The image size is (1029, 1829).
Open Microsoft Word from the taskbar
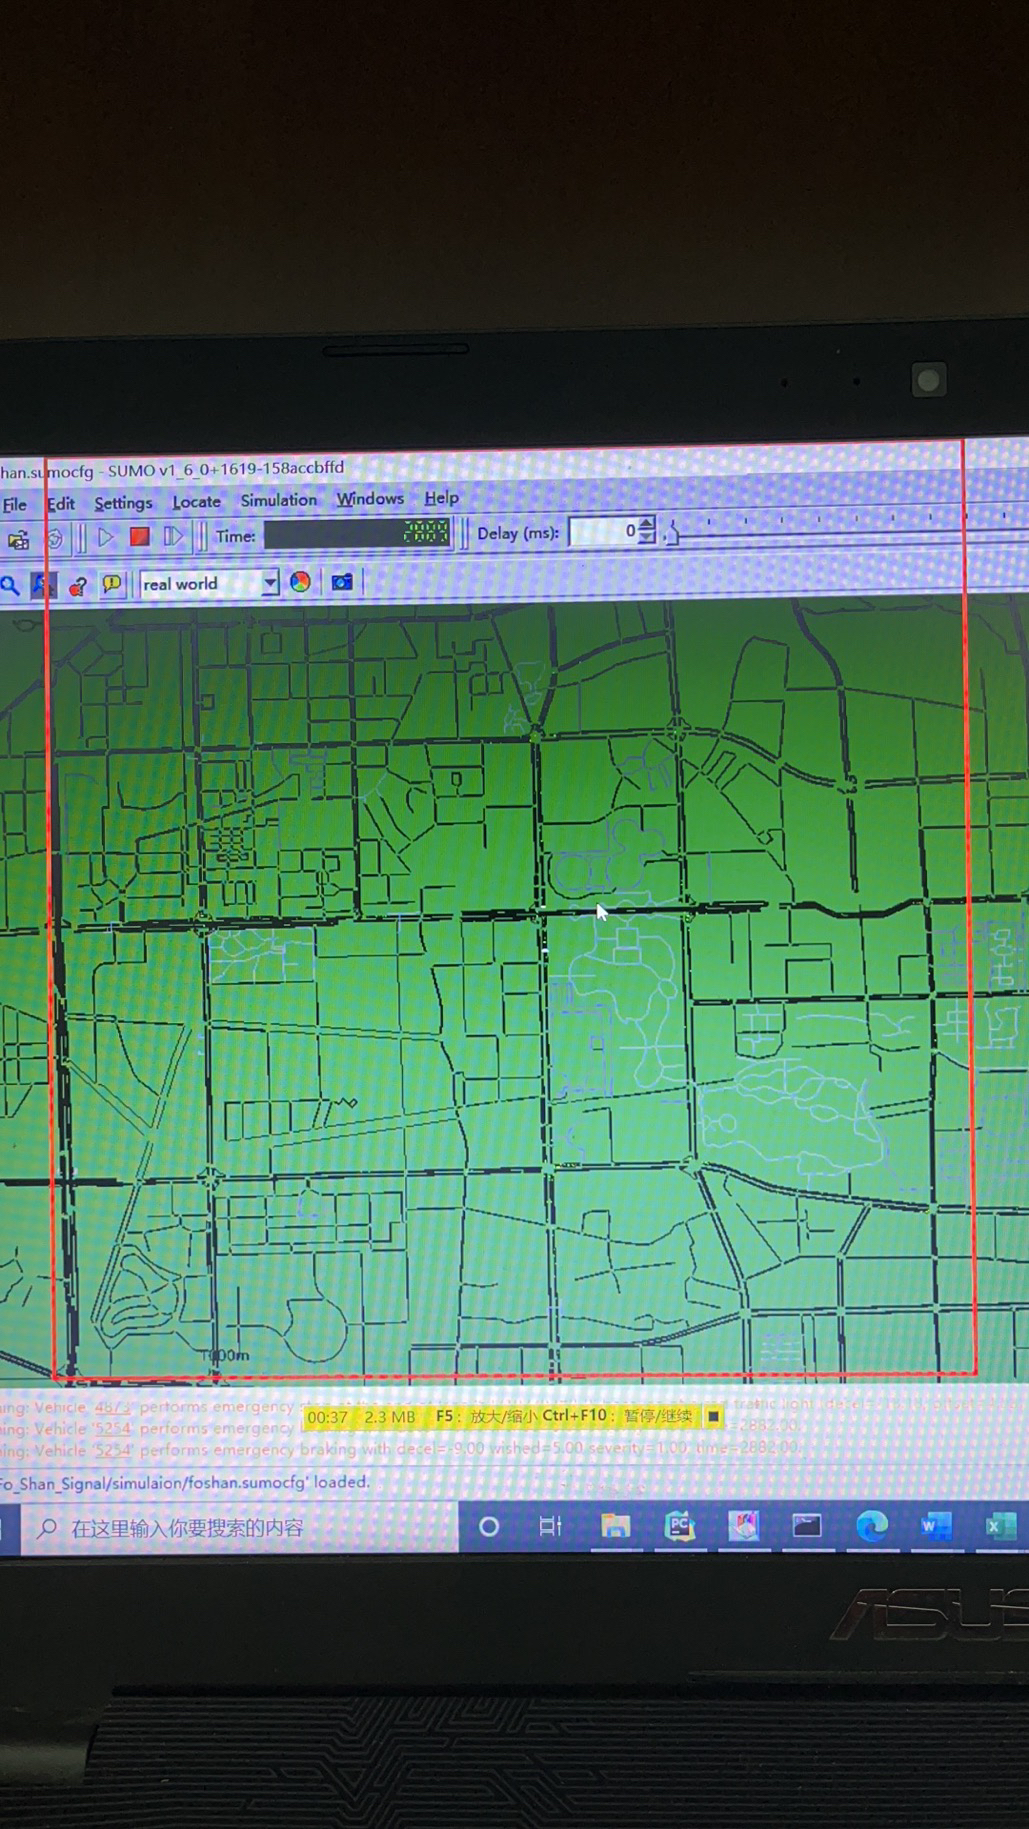(x=936, y=1525)
